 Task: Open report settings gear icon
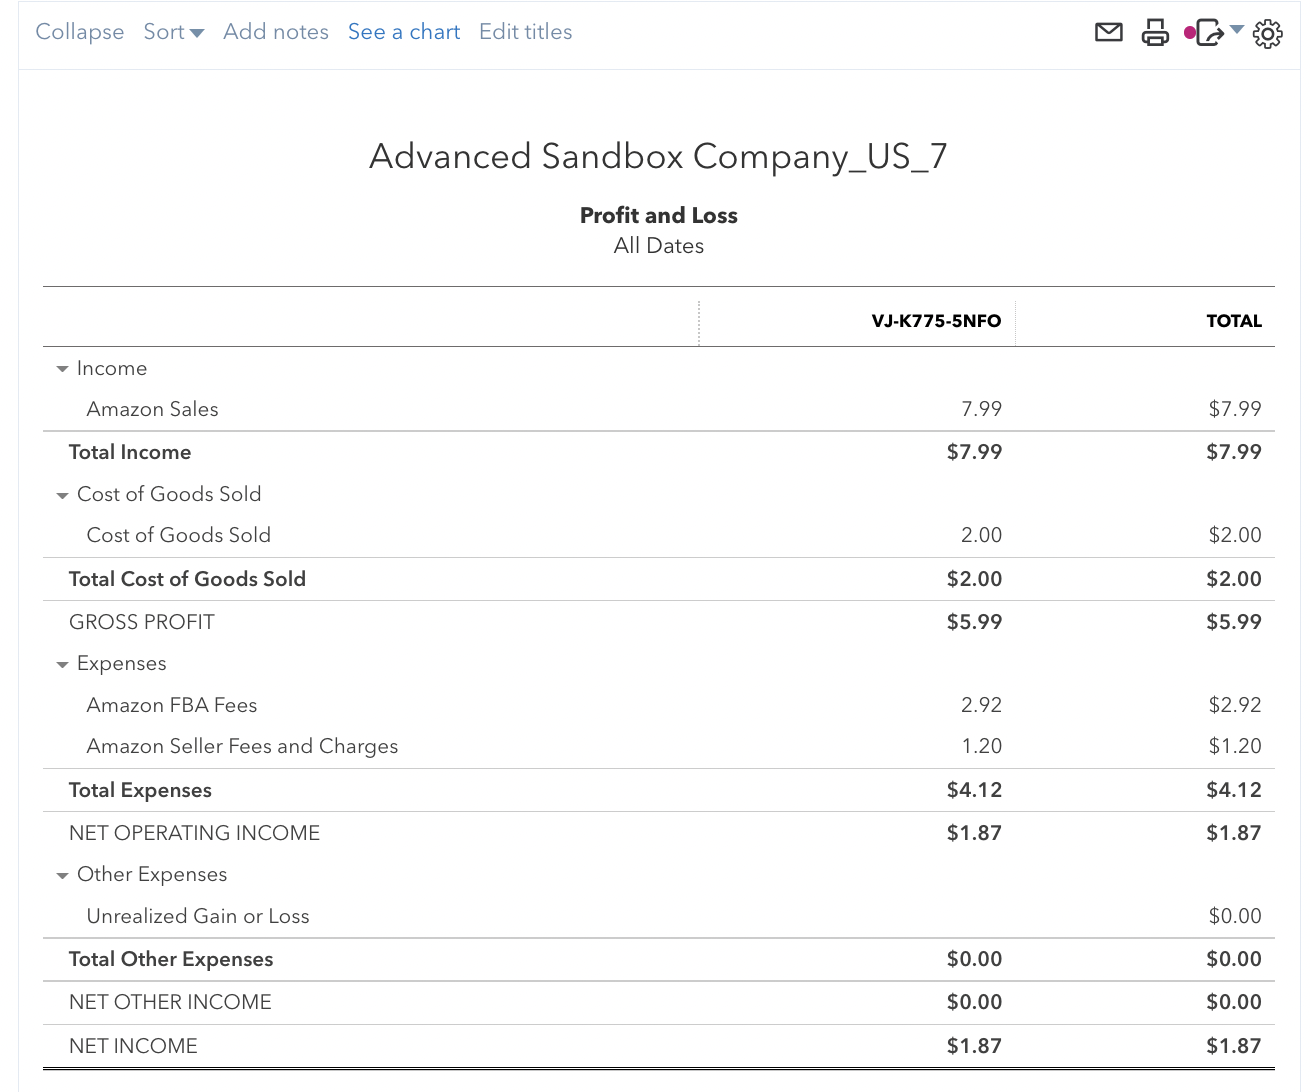point(1267,33)
